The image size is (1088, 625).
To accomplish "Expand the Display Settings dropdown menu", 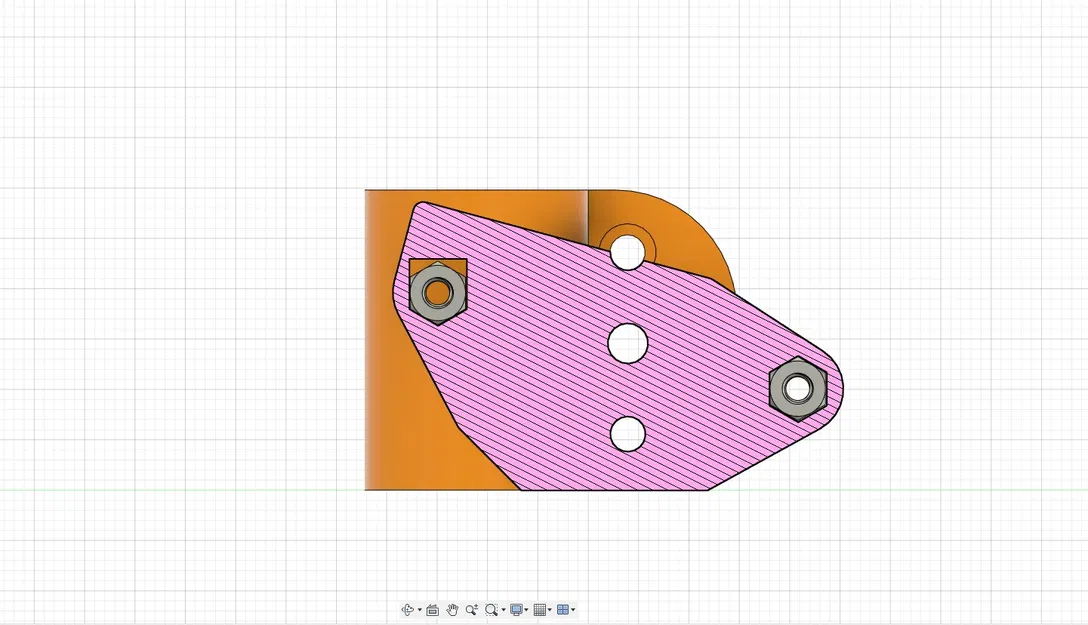I will coord(527,609).
